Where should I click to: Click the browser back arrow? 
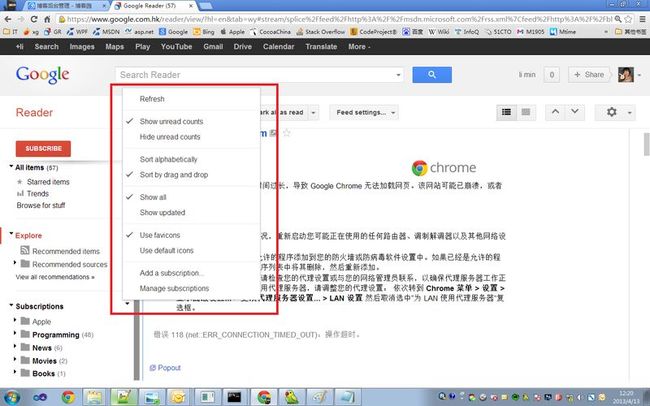(x=8, y=19)
